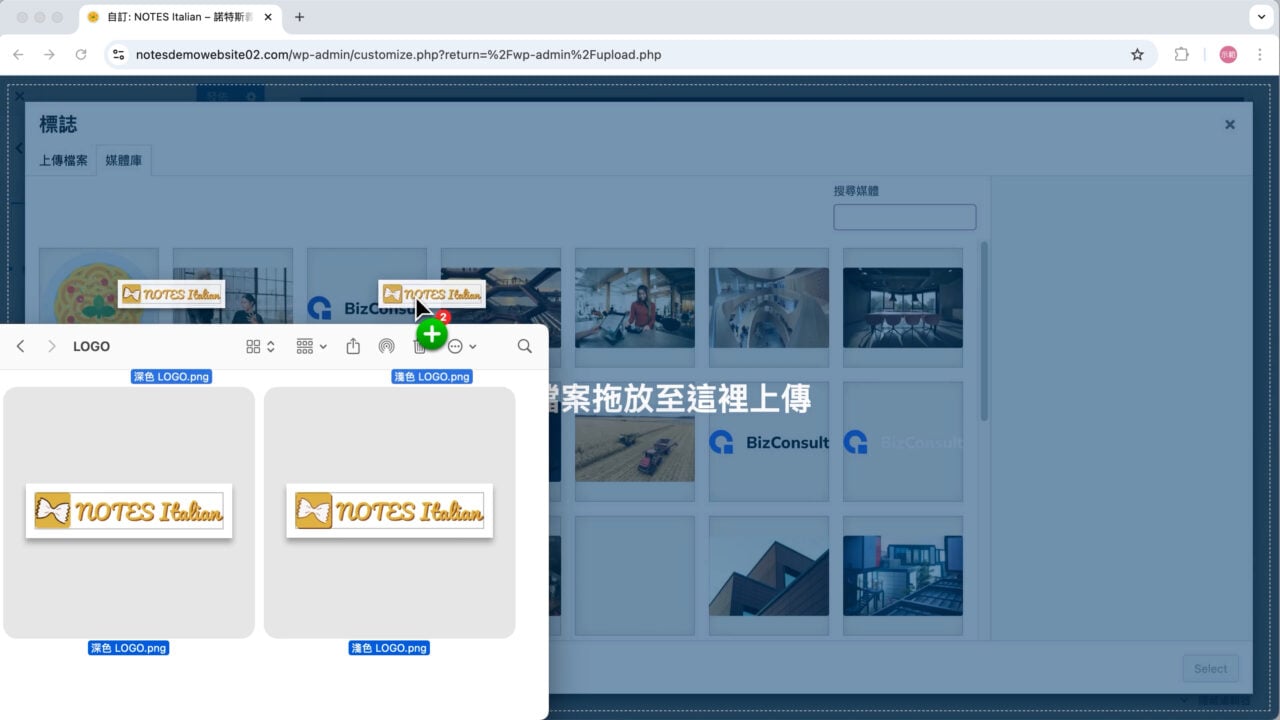Viewport: 1280px width, 720px height.
Task: Click inside the 搜尋媒體 search field
Action: pyautogui.click(x=904, y=216)
